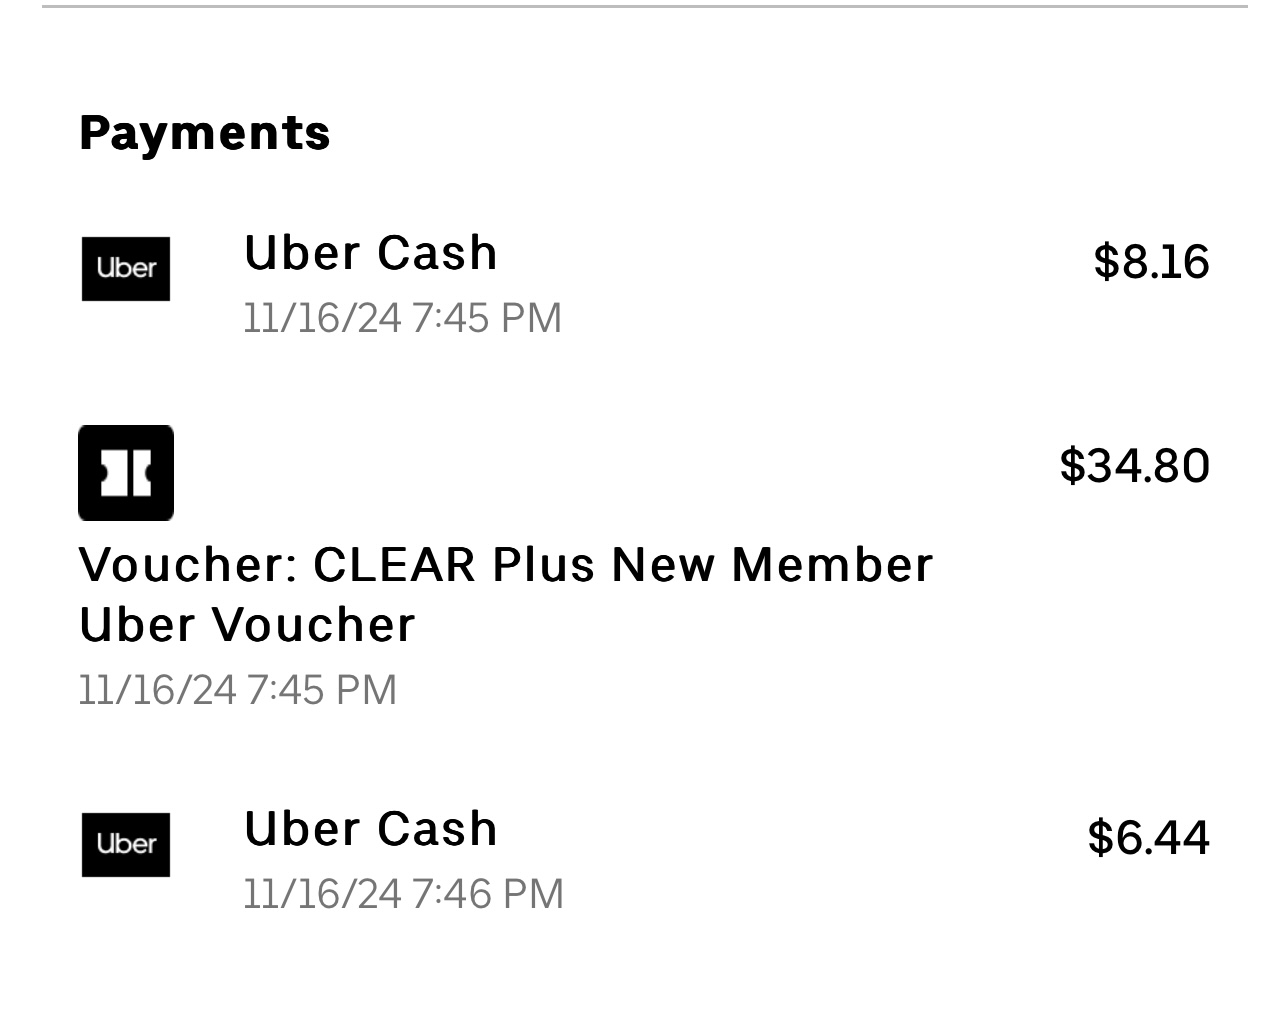Select the black ticket symbol above the voucher label
This screenshot has width=1284, height=1024.
[126, 473]
